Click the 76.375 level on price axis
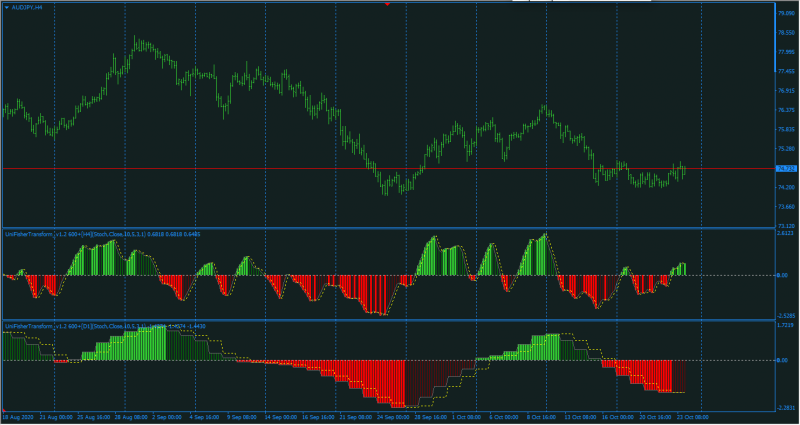The image size is (800, 425). 786,110
